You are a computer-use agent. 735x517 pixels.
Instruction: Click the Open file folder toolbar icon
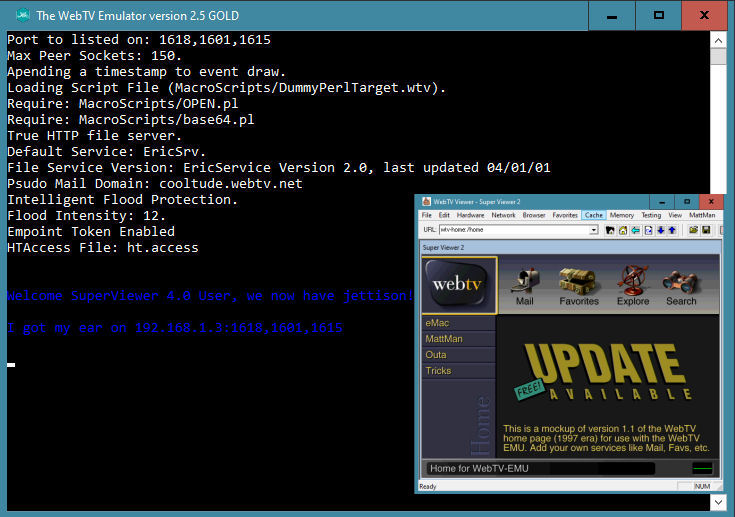click(x=693, y=230)
